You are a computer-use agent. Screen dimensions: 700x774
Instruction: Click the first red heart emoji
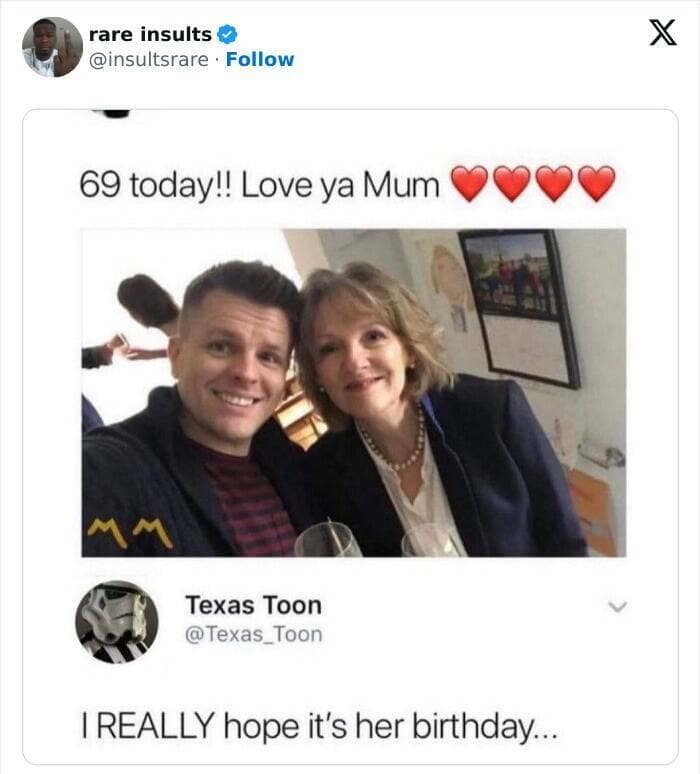click(x=469, y=184)
